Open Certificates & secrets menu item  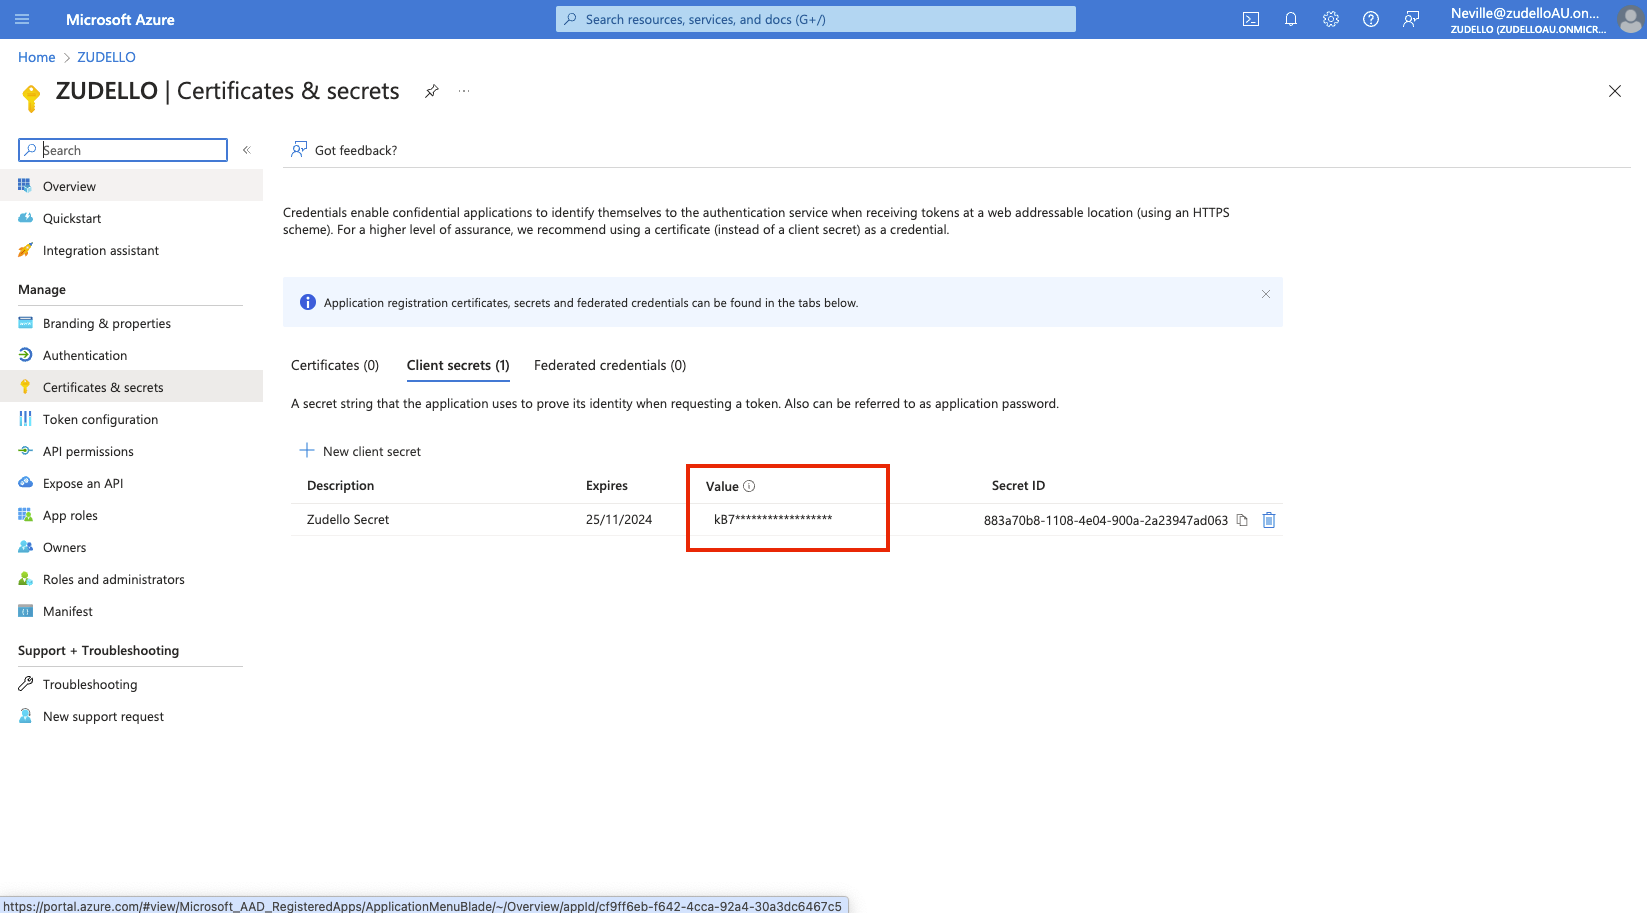click(131, 387)
